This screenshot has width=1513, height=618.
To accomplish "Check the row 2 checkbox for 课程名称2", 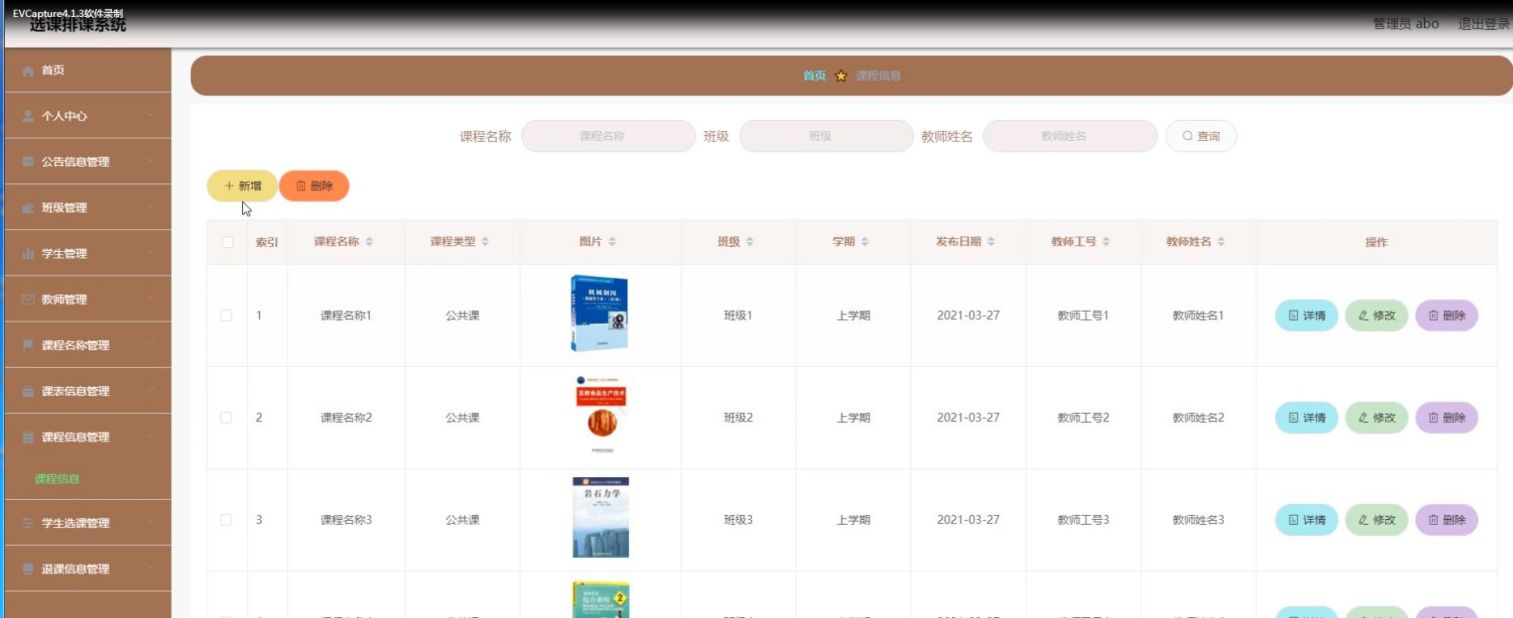I will click(226, 418).
